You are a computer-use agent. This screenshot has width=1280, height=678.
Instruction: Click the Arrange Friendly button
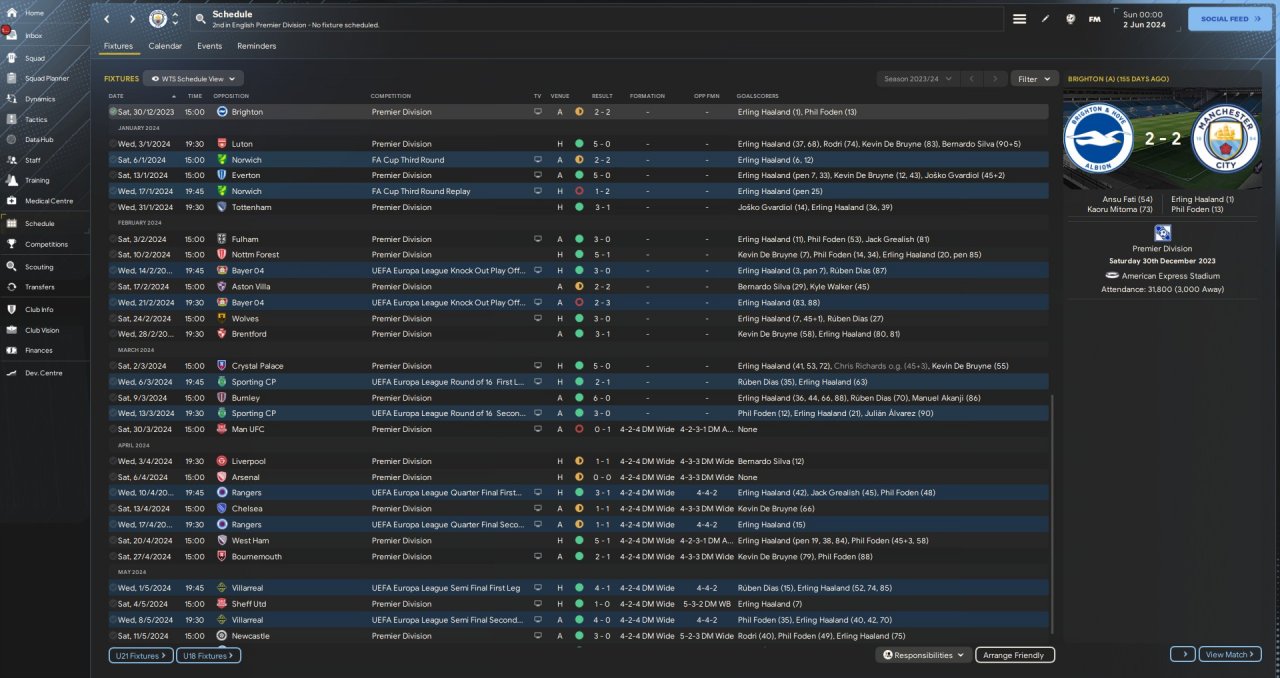(x=1014, y=655)
